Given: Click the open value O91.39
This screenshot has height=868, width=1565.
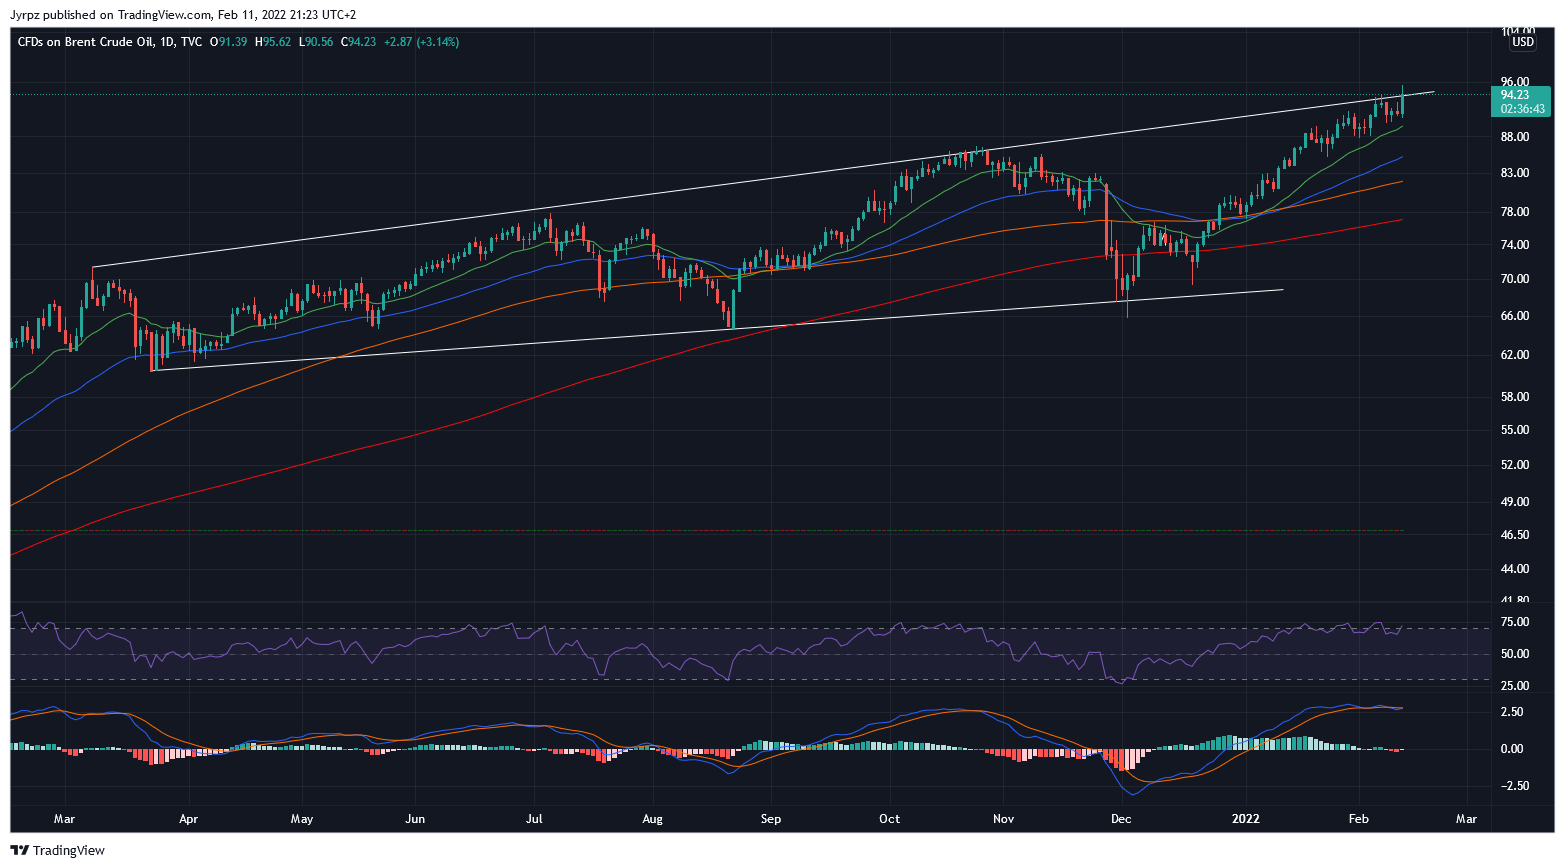Looking at the screenshot, I should [x=229, y=42].
